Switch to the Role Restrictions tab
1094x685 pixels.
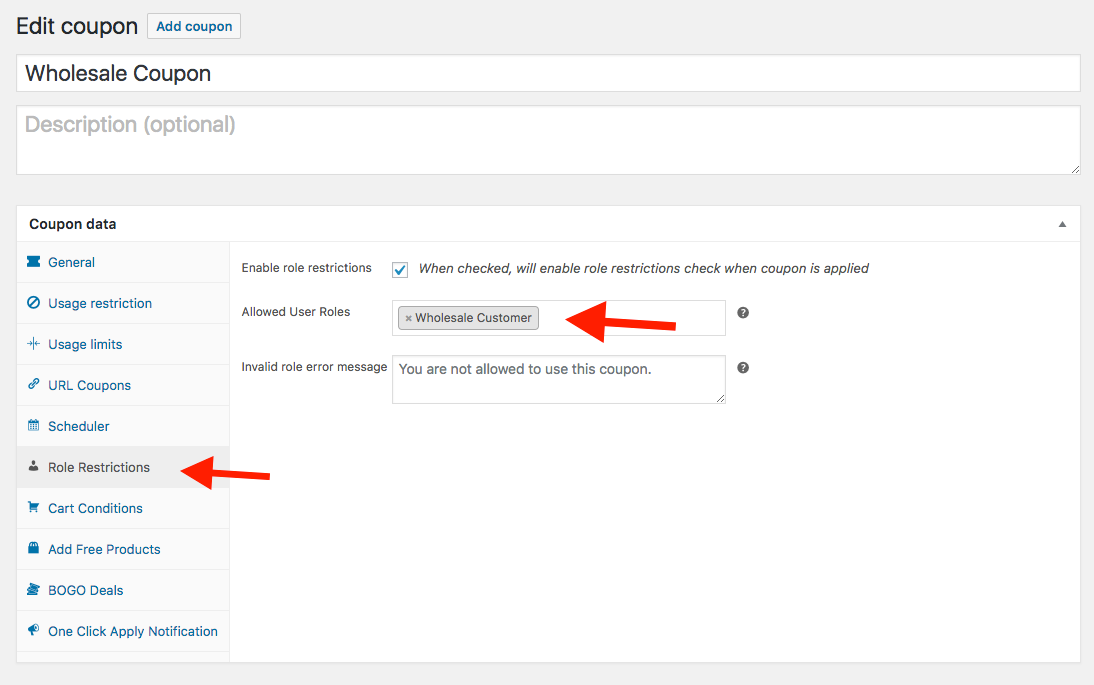click(x=99, y=467)
